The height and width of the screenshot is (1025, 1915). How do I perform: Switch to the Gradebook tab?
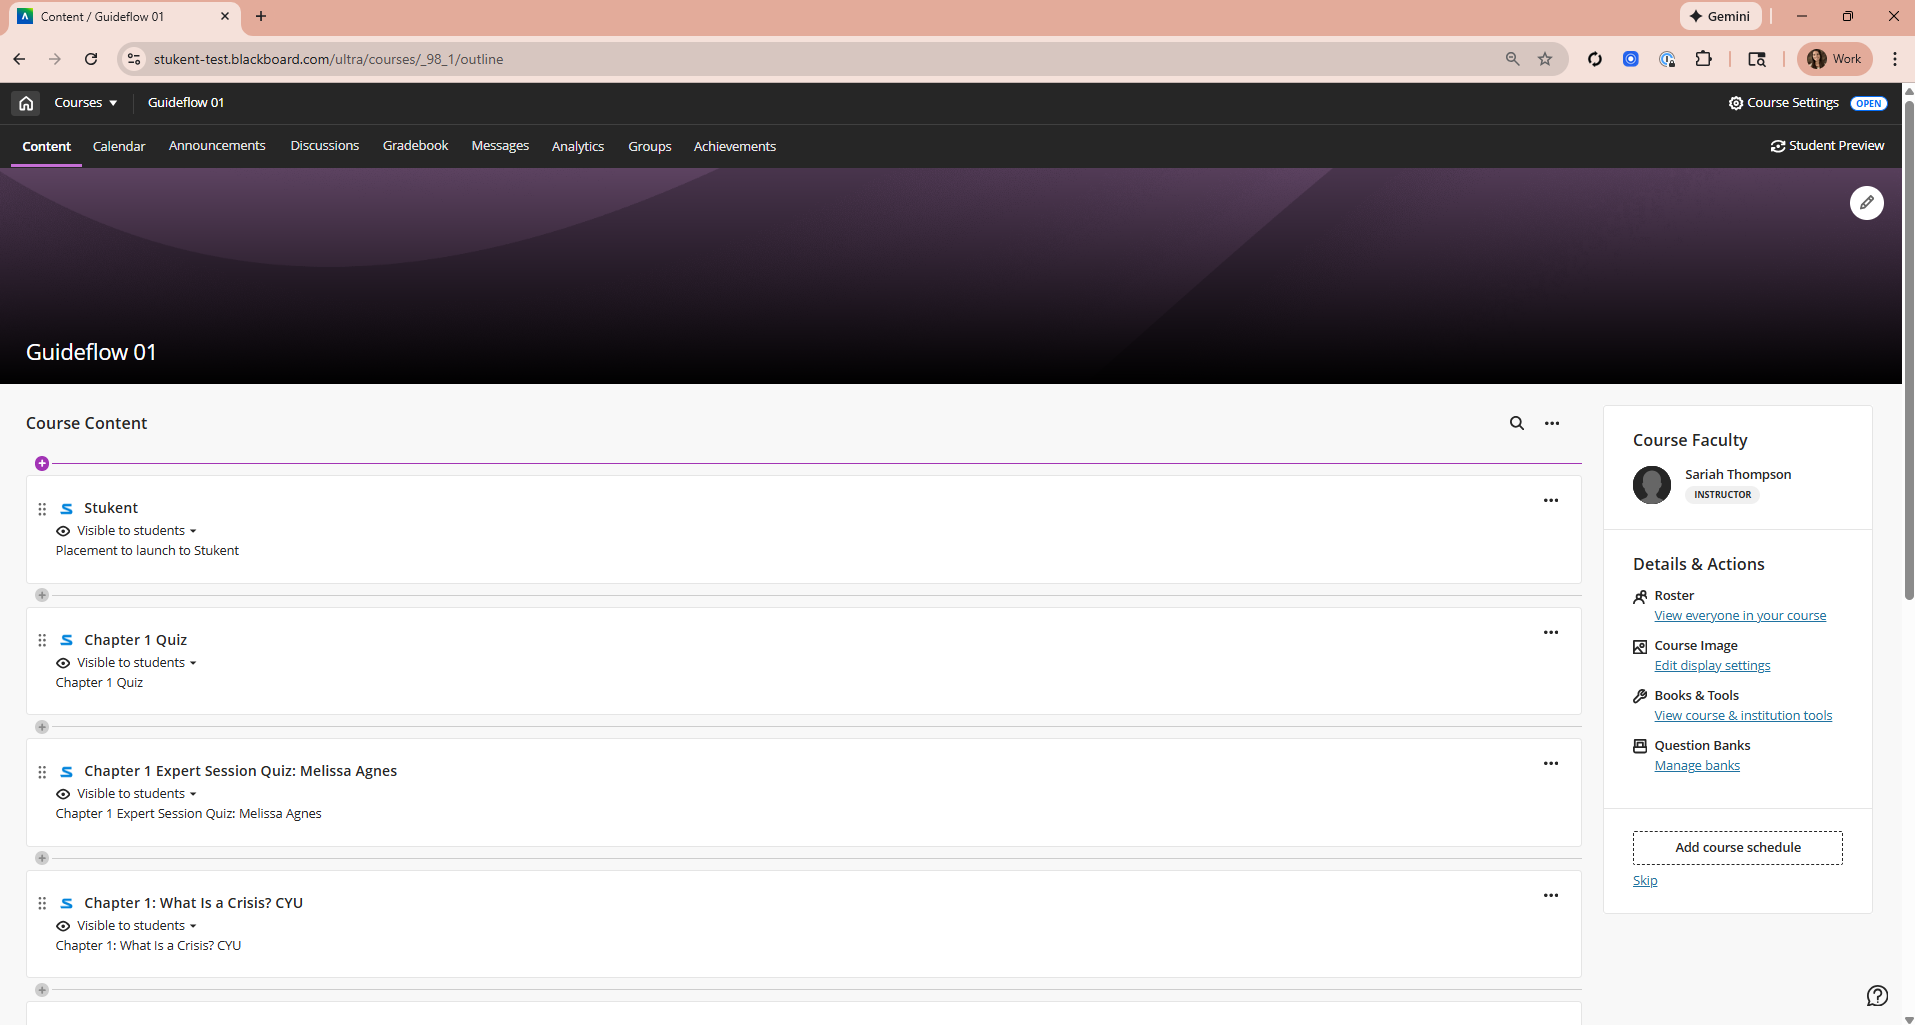(415, 146)
